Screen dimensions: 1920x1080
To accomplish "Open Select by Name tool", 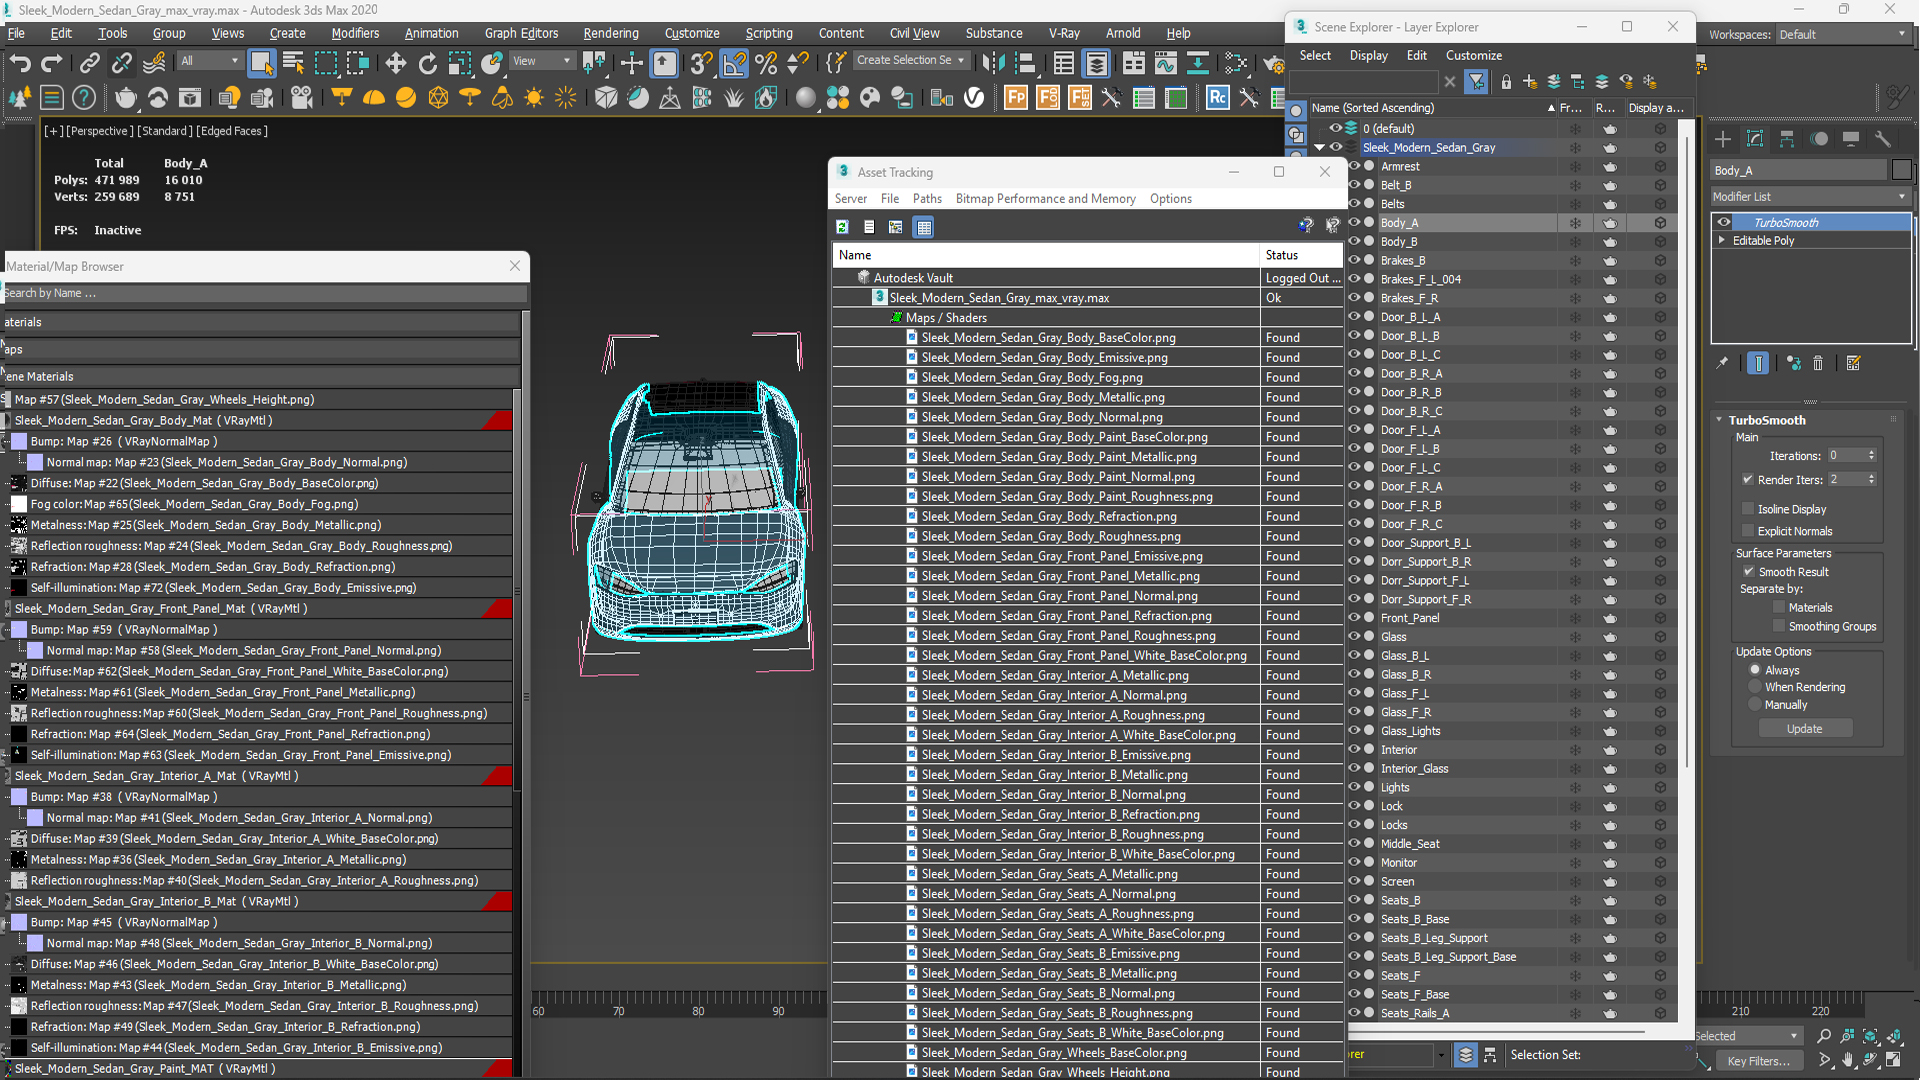I will [x=293, y=63].
